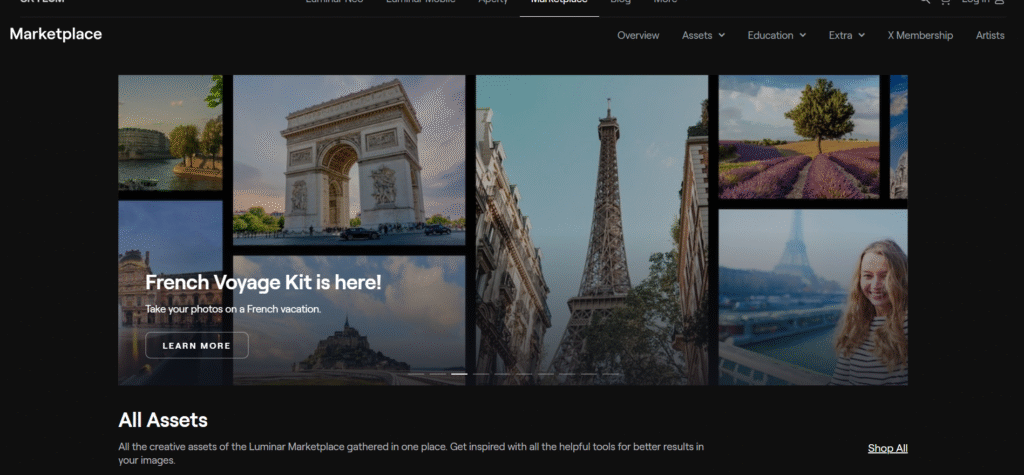
Task: Click the 'All Assets' heading
Action: [163, 420]
